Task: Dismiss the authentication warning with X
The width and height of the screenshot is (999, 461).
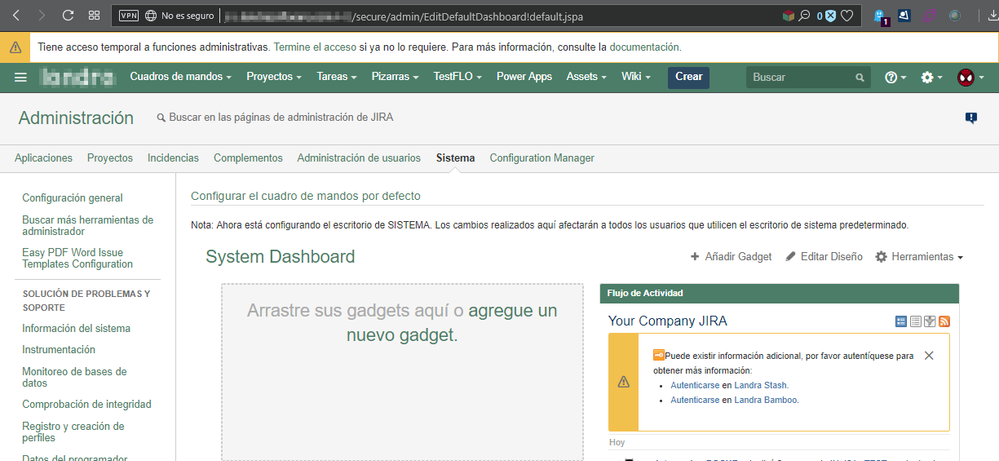Action: coord(929,356)
